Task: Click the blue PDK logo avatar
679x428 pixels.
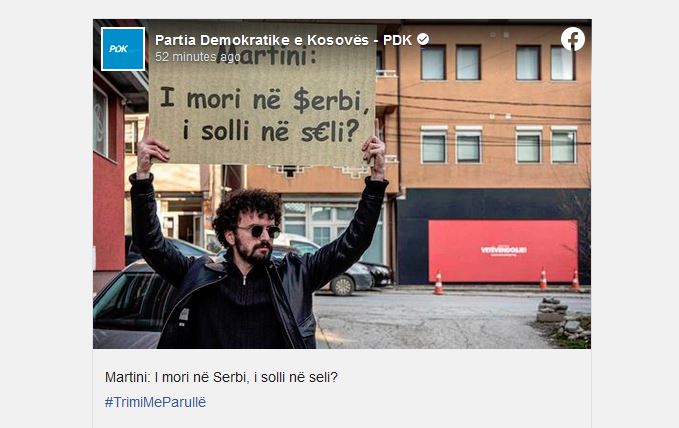Action: [x=123, y=49]
